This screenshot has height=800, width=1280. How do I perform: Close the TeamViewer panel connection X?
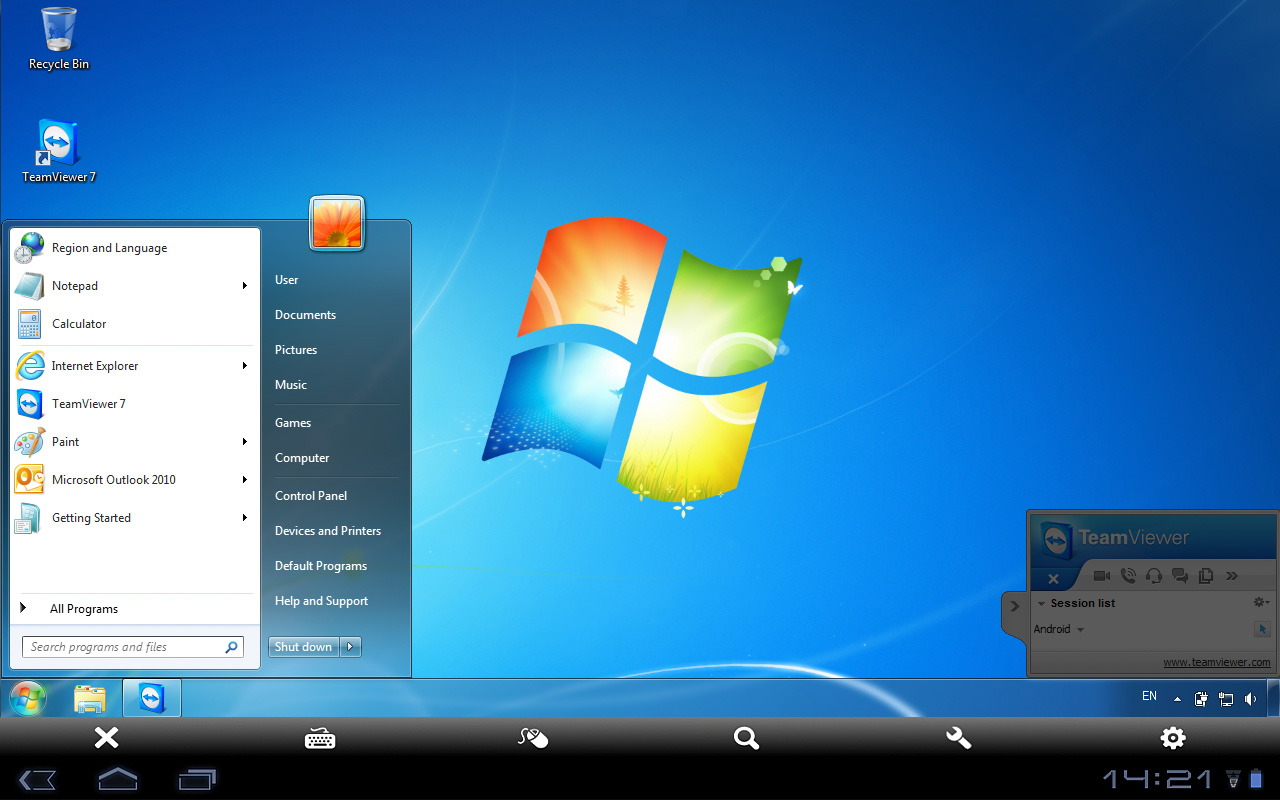(x=1053, y=579)
